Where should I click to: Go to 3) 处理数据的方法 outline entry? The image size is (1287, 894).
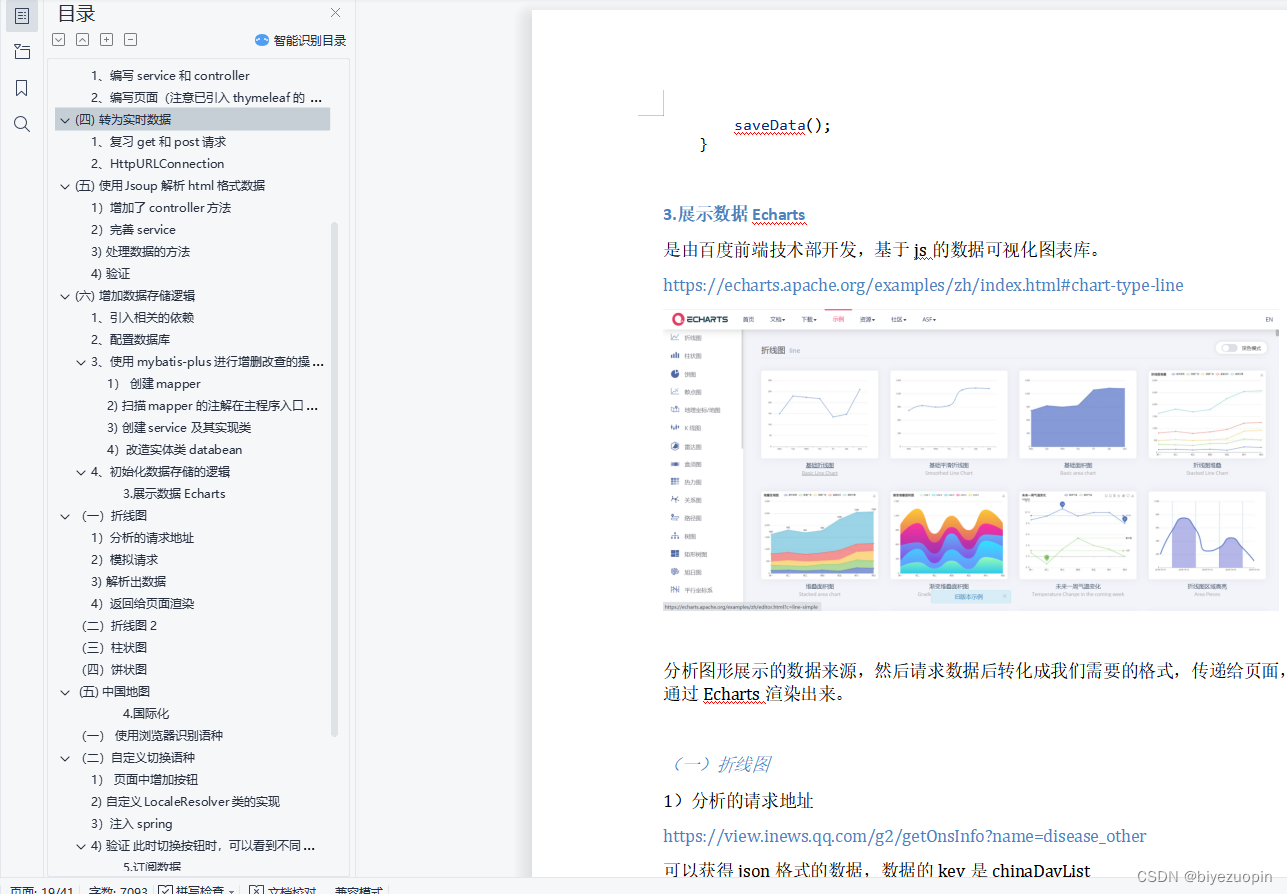[x=140, y=252]
